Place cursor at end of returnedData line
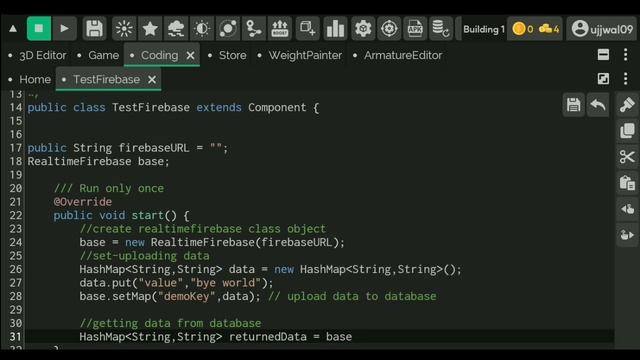This screenshot has height=360, width=640. (x=353, y=337)
